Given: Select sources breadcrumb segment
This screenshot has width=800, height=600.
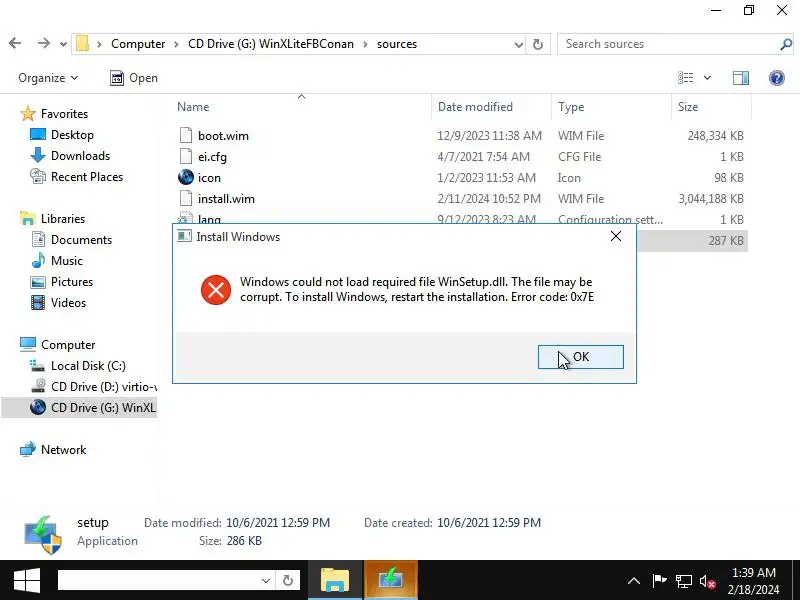Looking at the screenshot, I should point(397,44).
